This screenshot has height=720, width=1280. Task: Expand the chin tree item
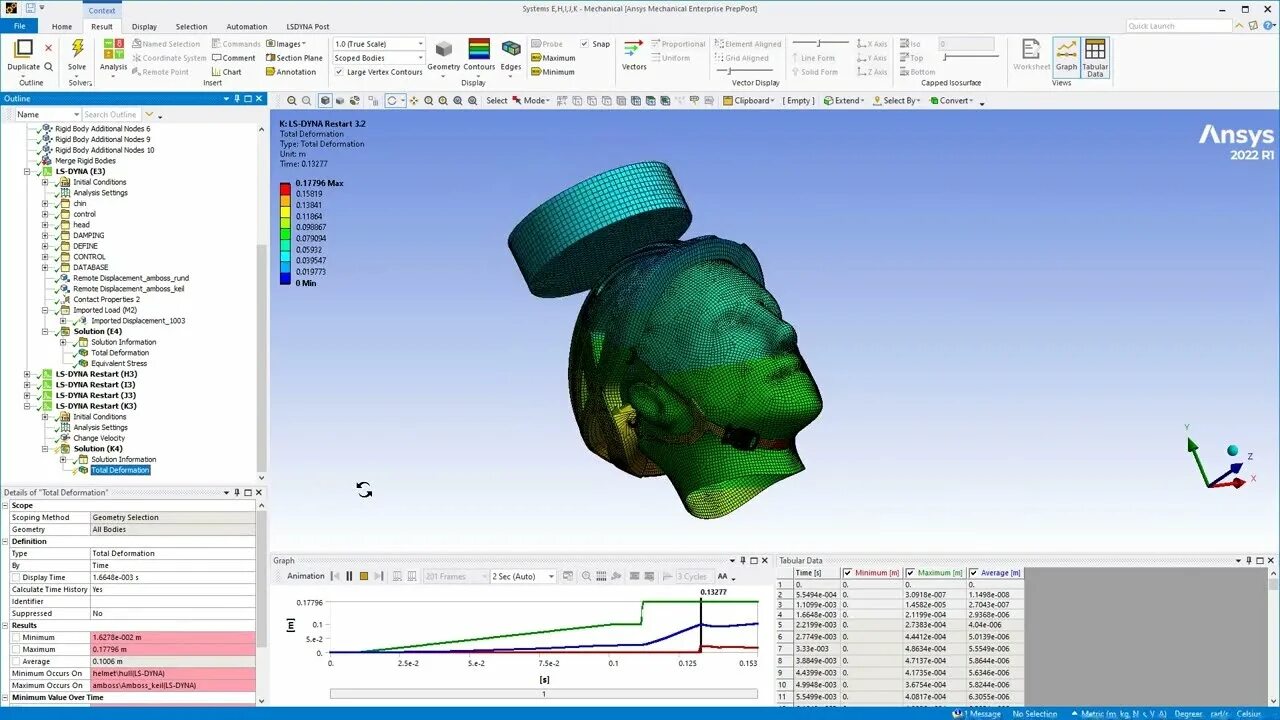[45, 203]
